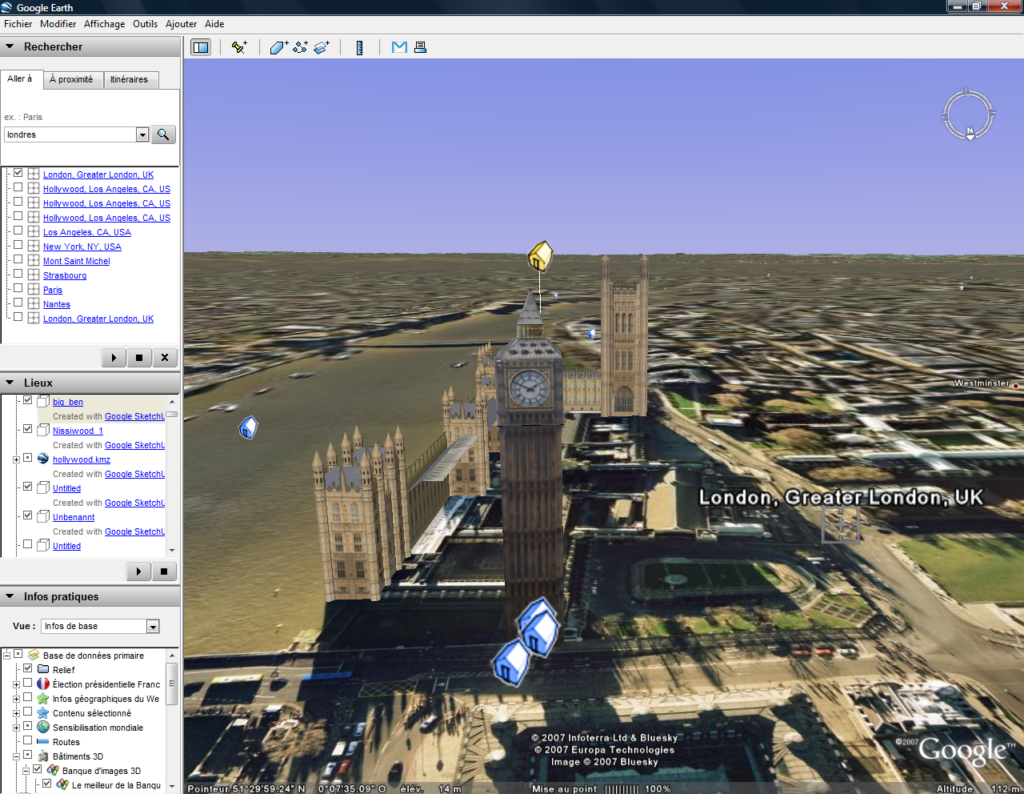Click the magnifier search button

[x=163, y=135]
